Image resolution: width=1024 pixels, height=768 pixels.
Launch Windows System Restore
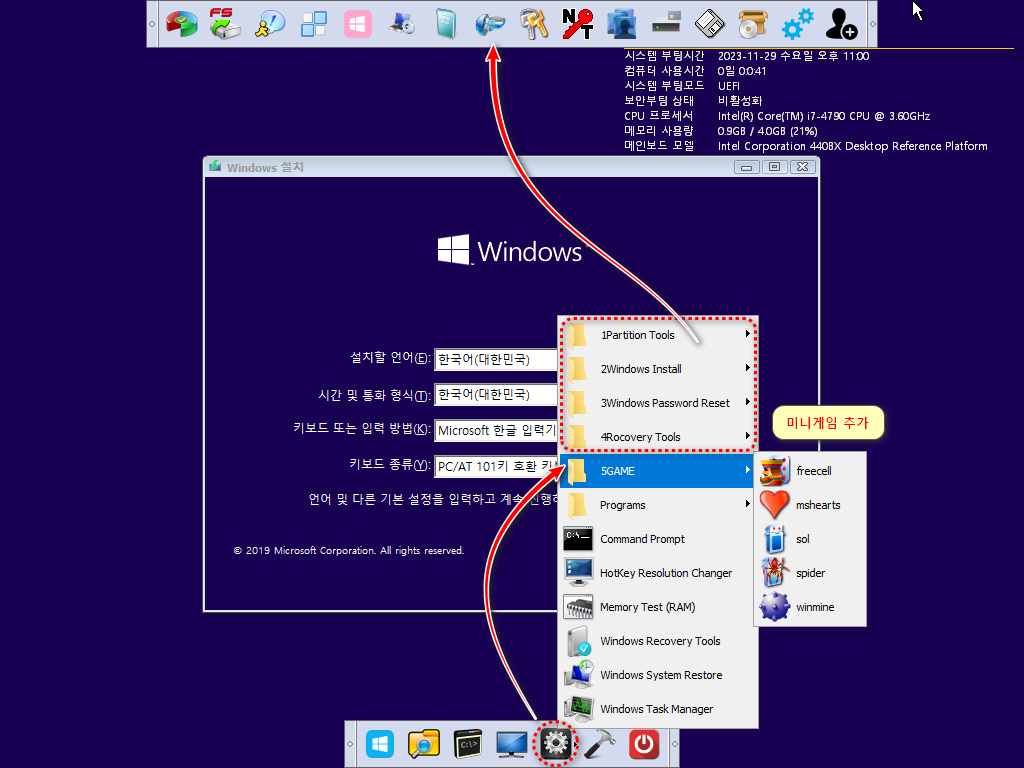pyautogui.click(x=658, y=675)
